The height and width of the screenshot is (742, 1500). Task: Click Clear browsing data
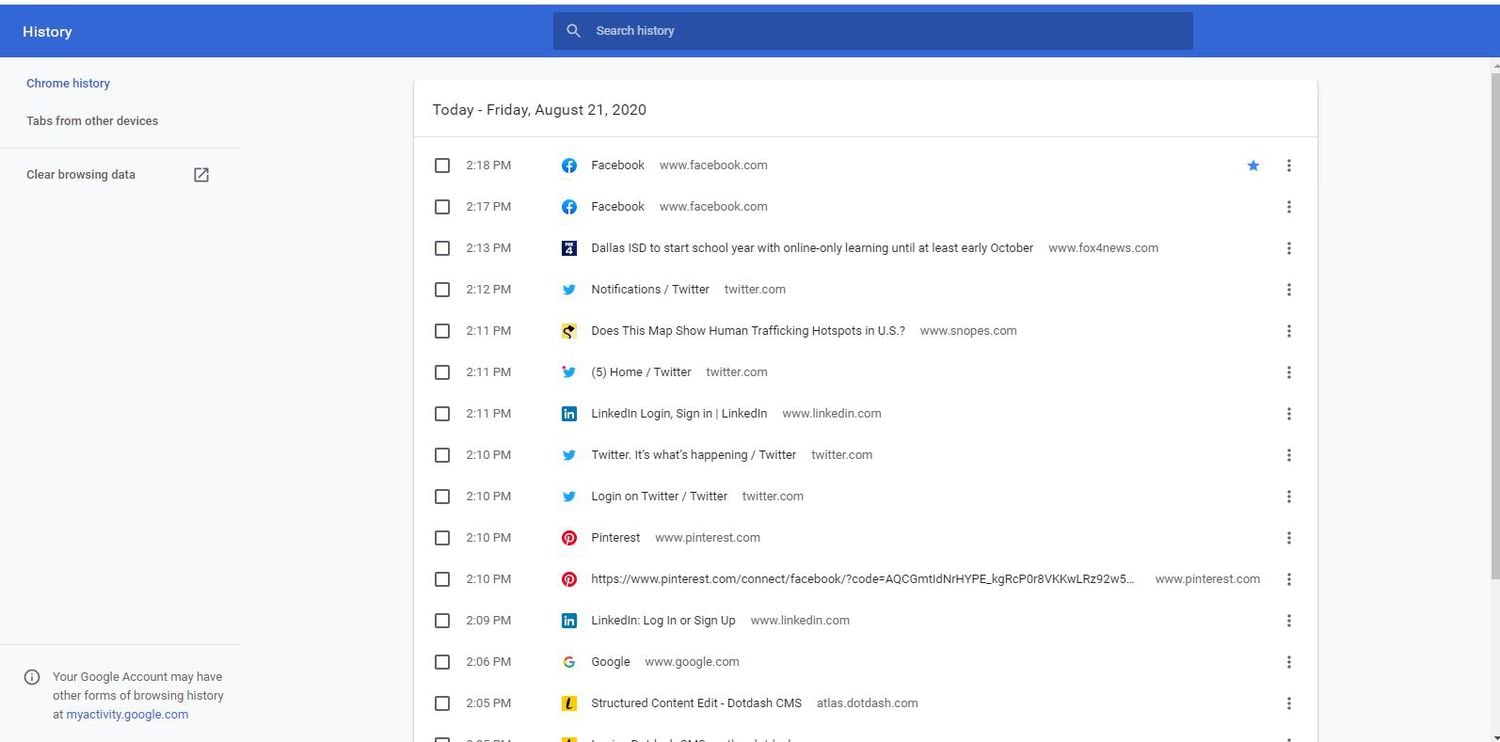point(81,174)
